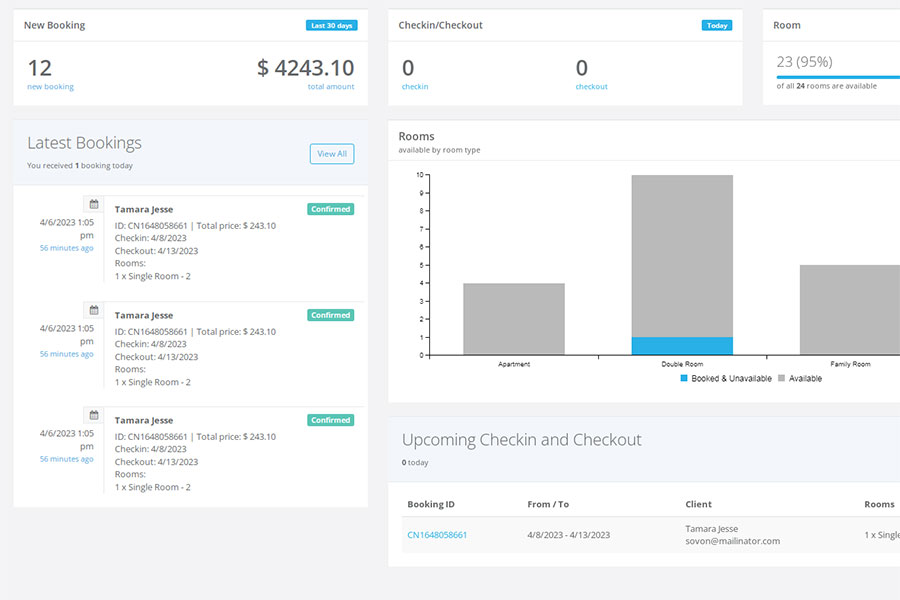The height and width of the screenshot is (600, 900).
Task: Click the calendar icon of the second booking
Action: [x=94, y=310]
